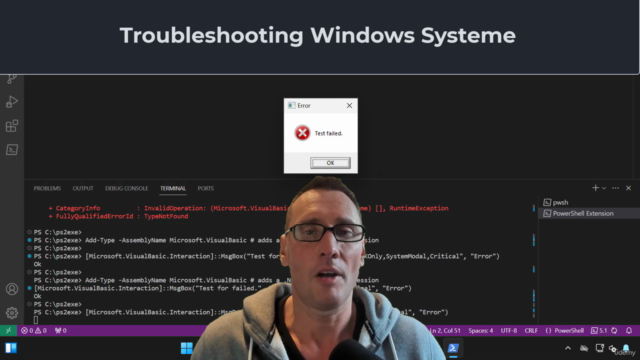Show errors and warnings count
This screenshot has height=360, width=640.
pos(34,331)
